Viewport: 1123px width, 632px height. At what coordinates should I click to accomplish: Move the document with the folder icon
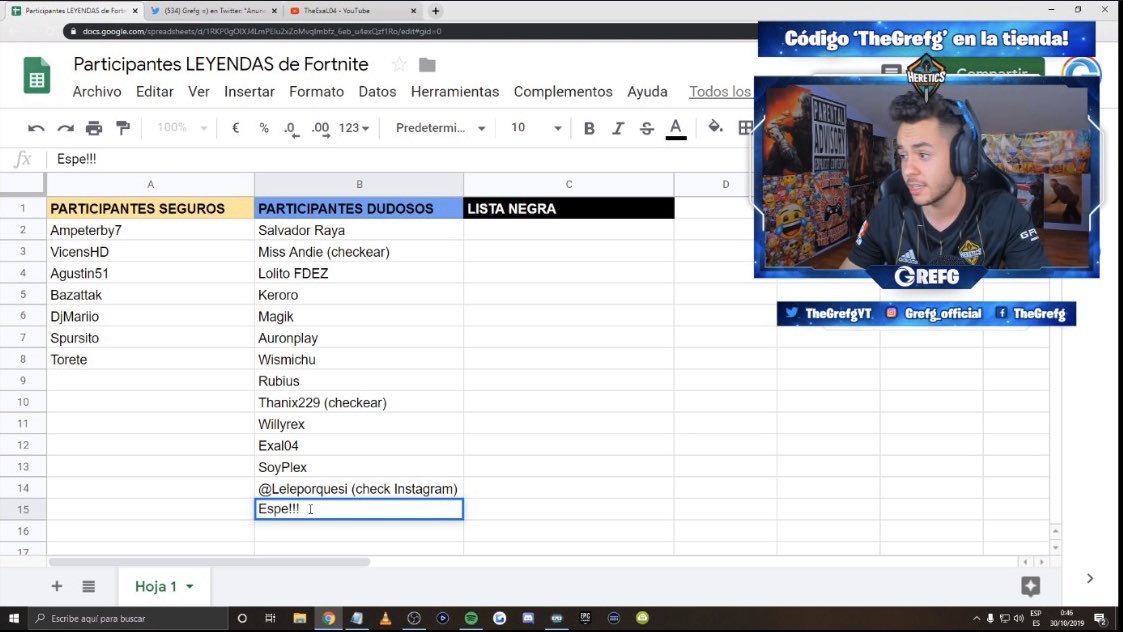point(428,65)
